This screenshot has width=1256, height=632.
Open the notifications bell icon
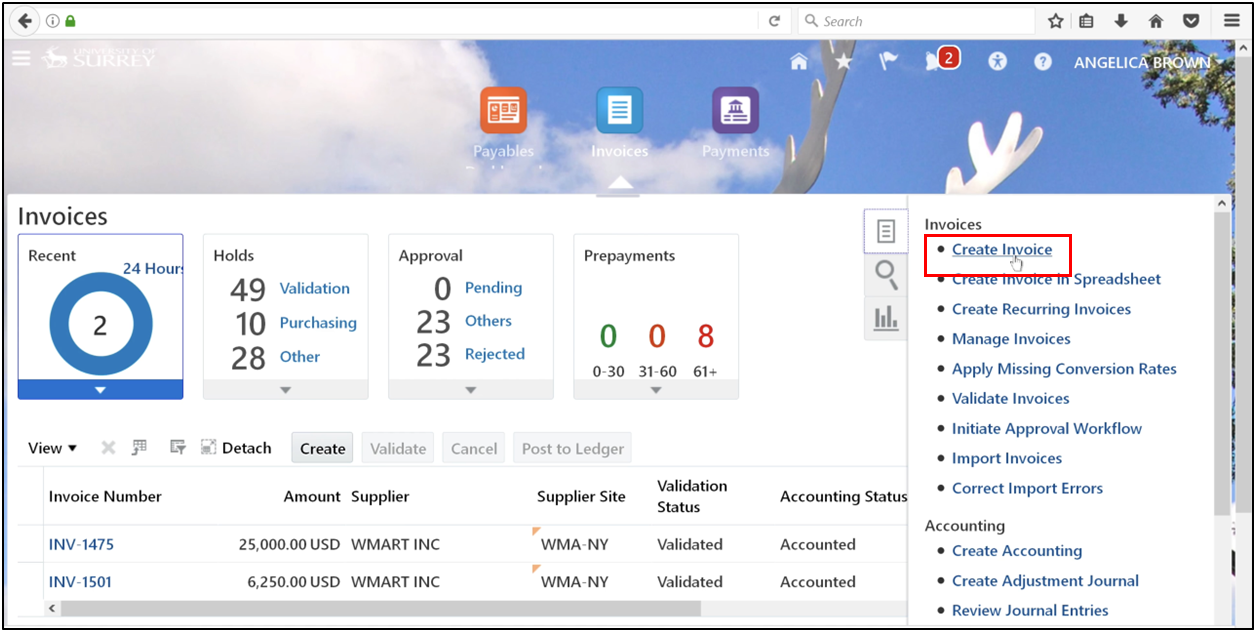point(934,61)
